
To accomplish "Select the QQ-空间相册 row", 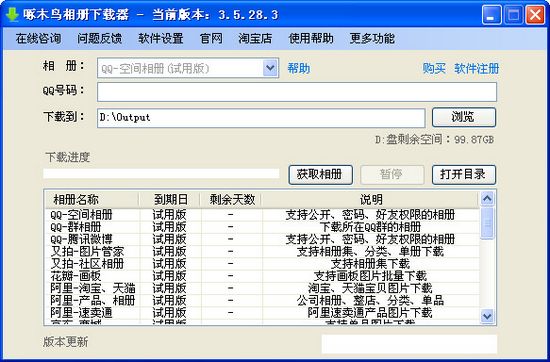I will click(262, 215).
